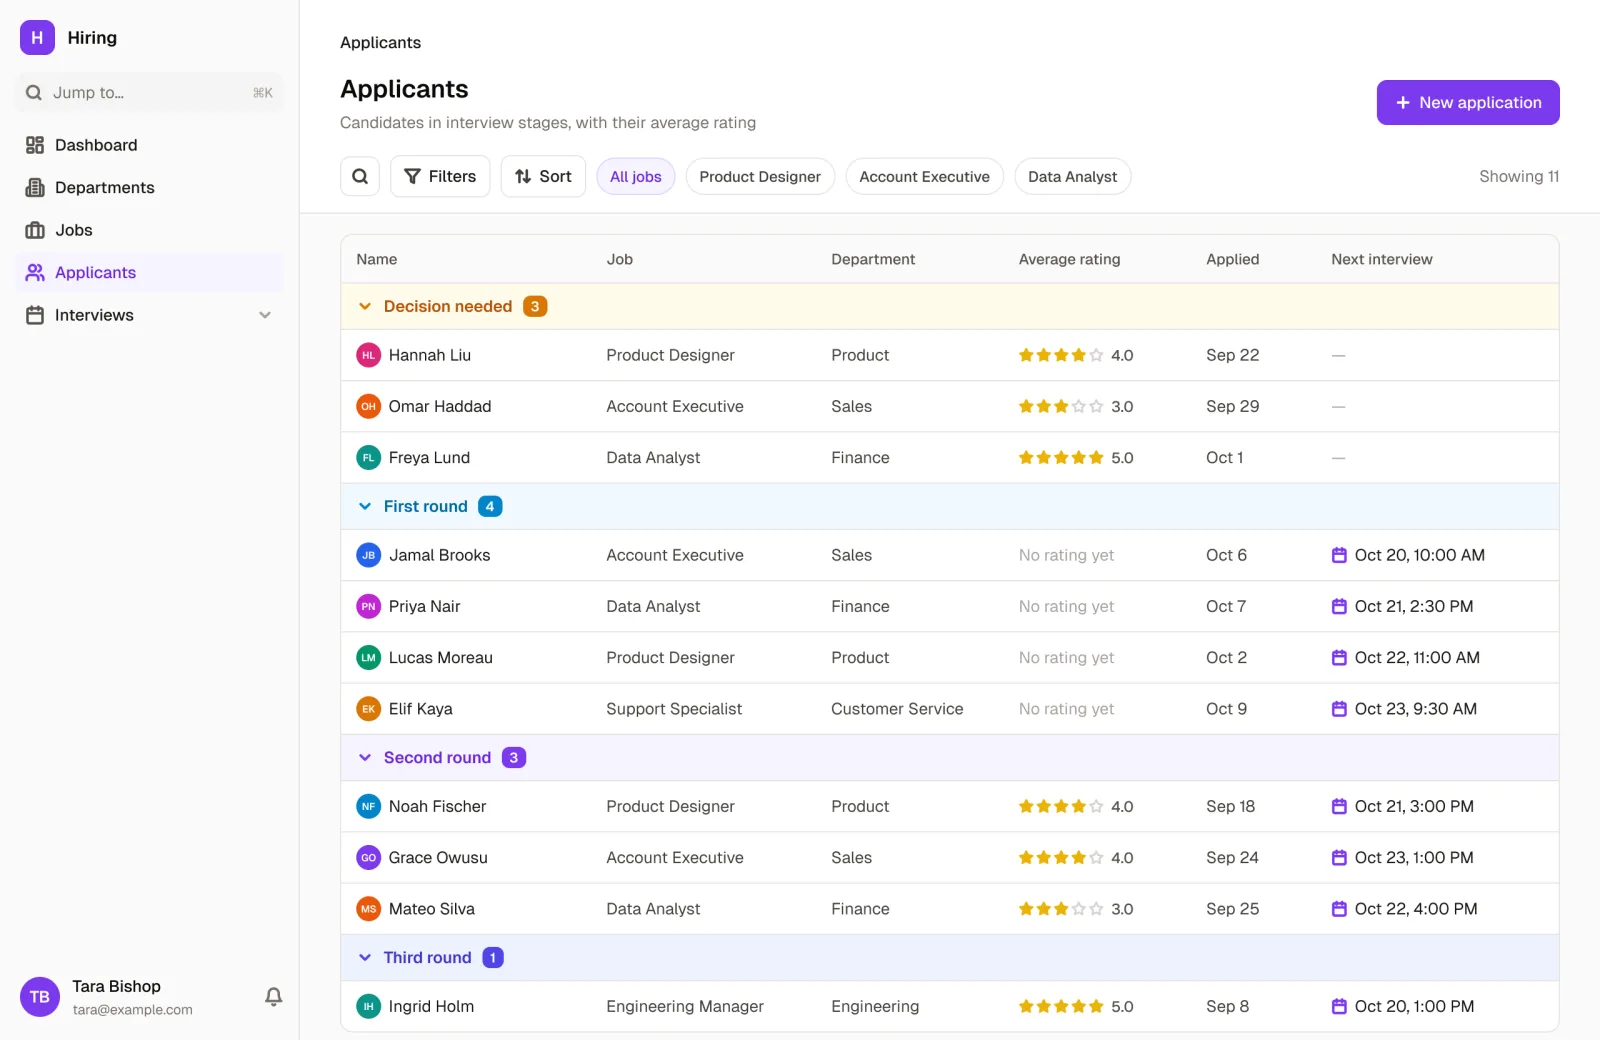Click Ingrid Holm's 'Oct 20, 1:00 PM' interview

1403,1006
